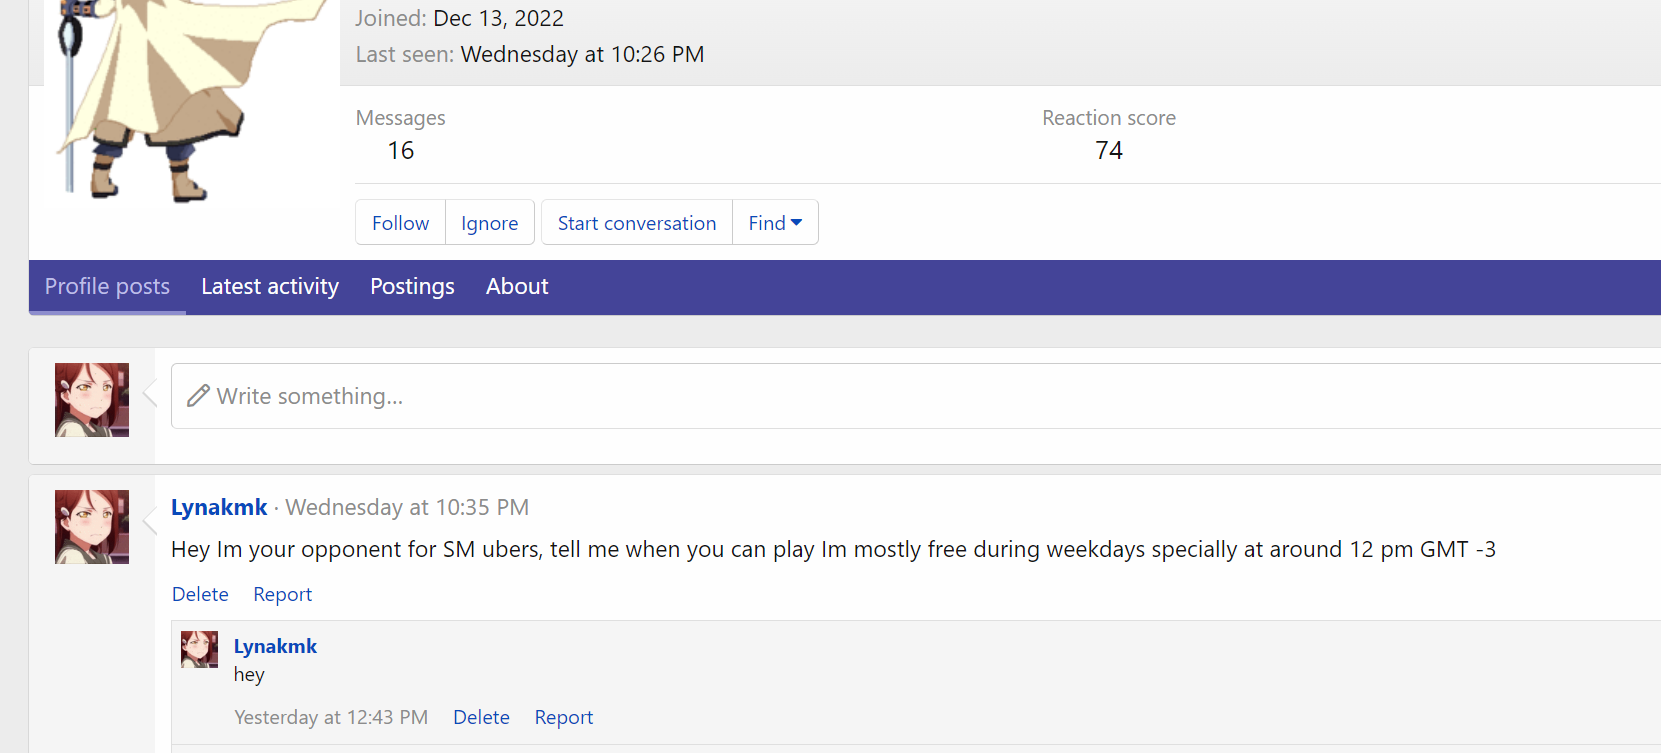Delete the SM ubers profile post
The image size is (1661, 753).
pos(200,594)
